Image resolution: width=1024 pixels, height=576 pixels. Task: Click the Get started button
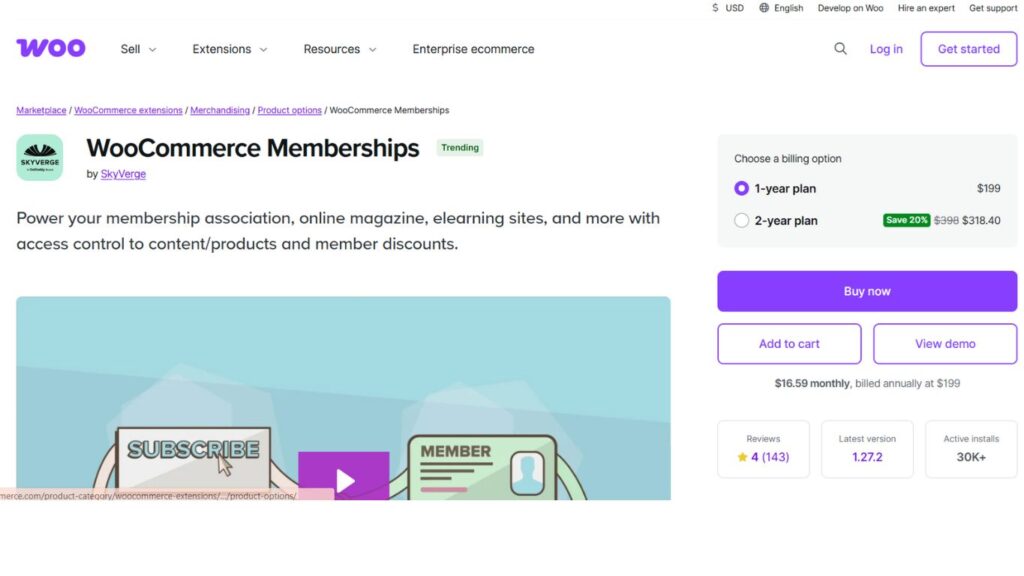pyautogui.click(x=968, y=49)
